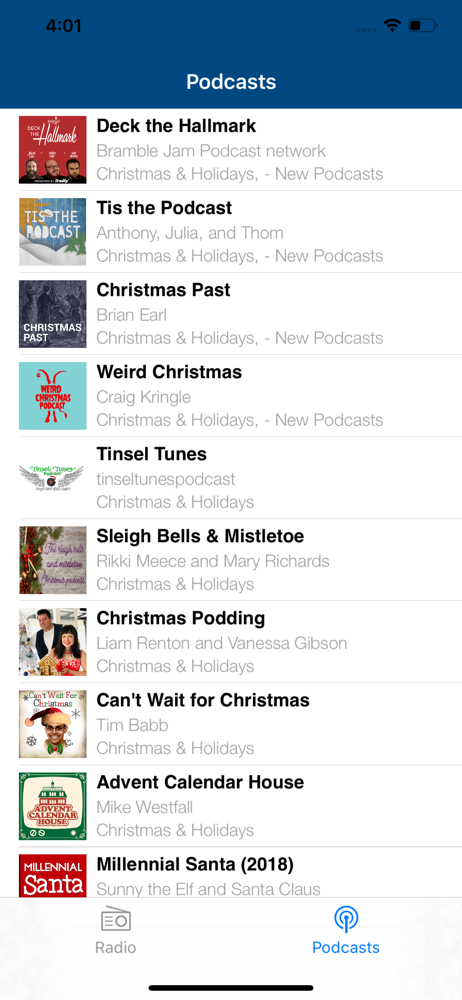Open the Sleigh Bells & Mistletoe cover image
462x1000 pixels.
[x=52, y=560]
